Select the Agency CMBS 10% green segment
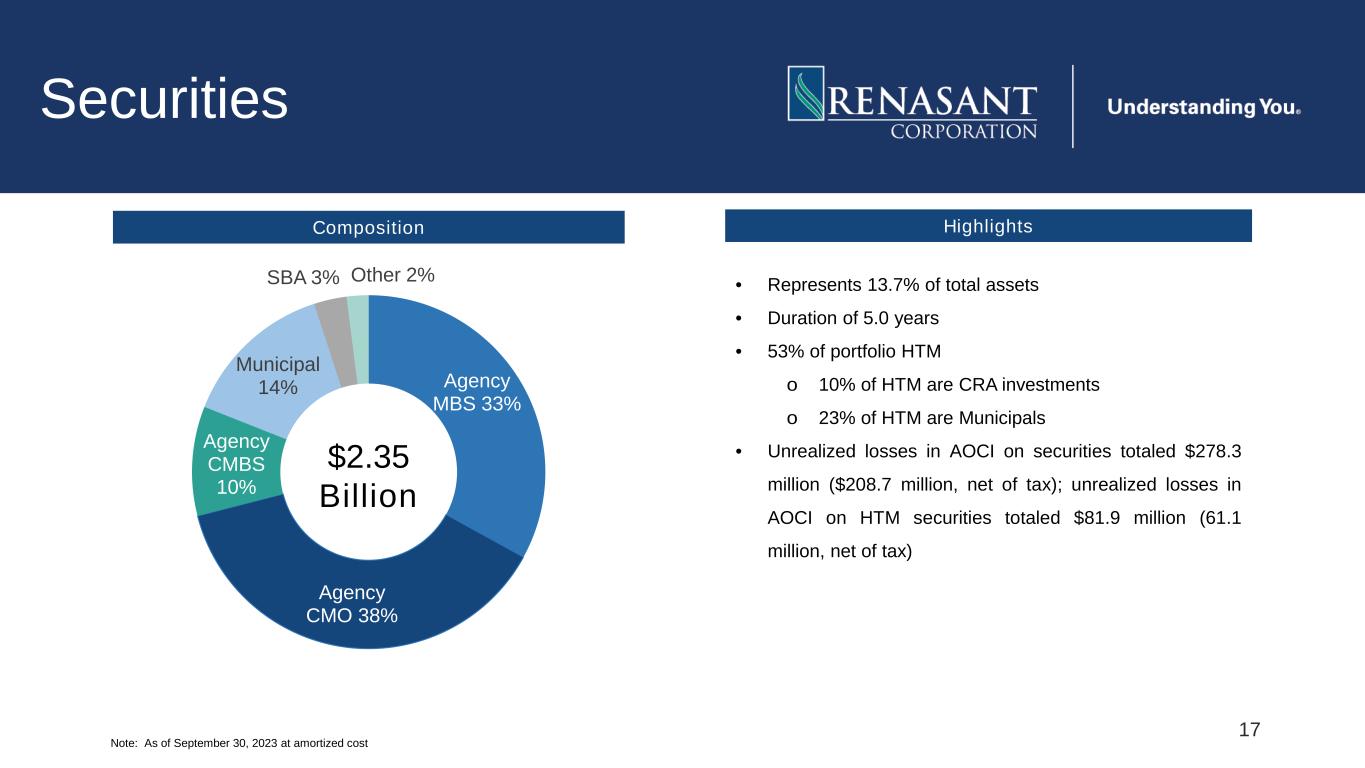Screen dimensions: 1365x768 pos(235,464)
